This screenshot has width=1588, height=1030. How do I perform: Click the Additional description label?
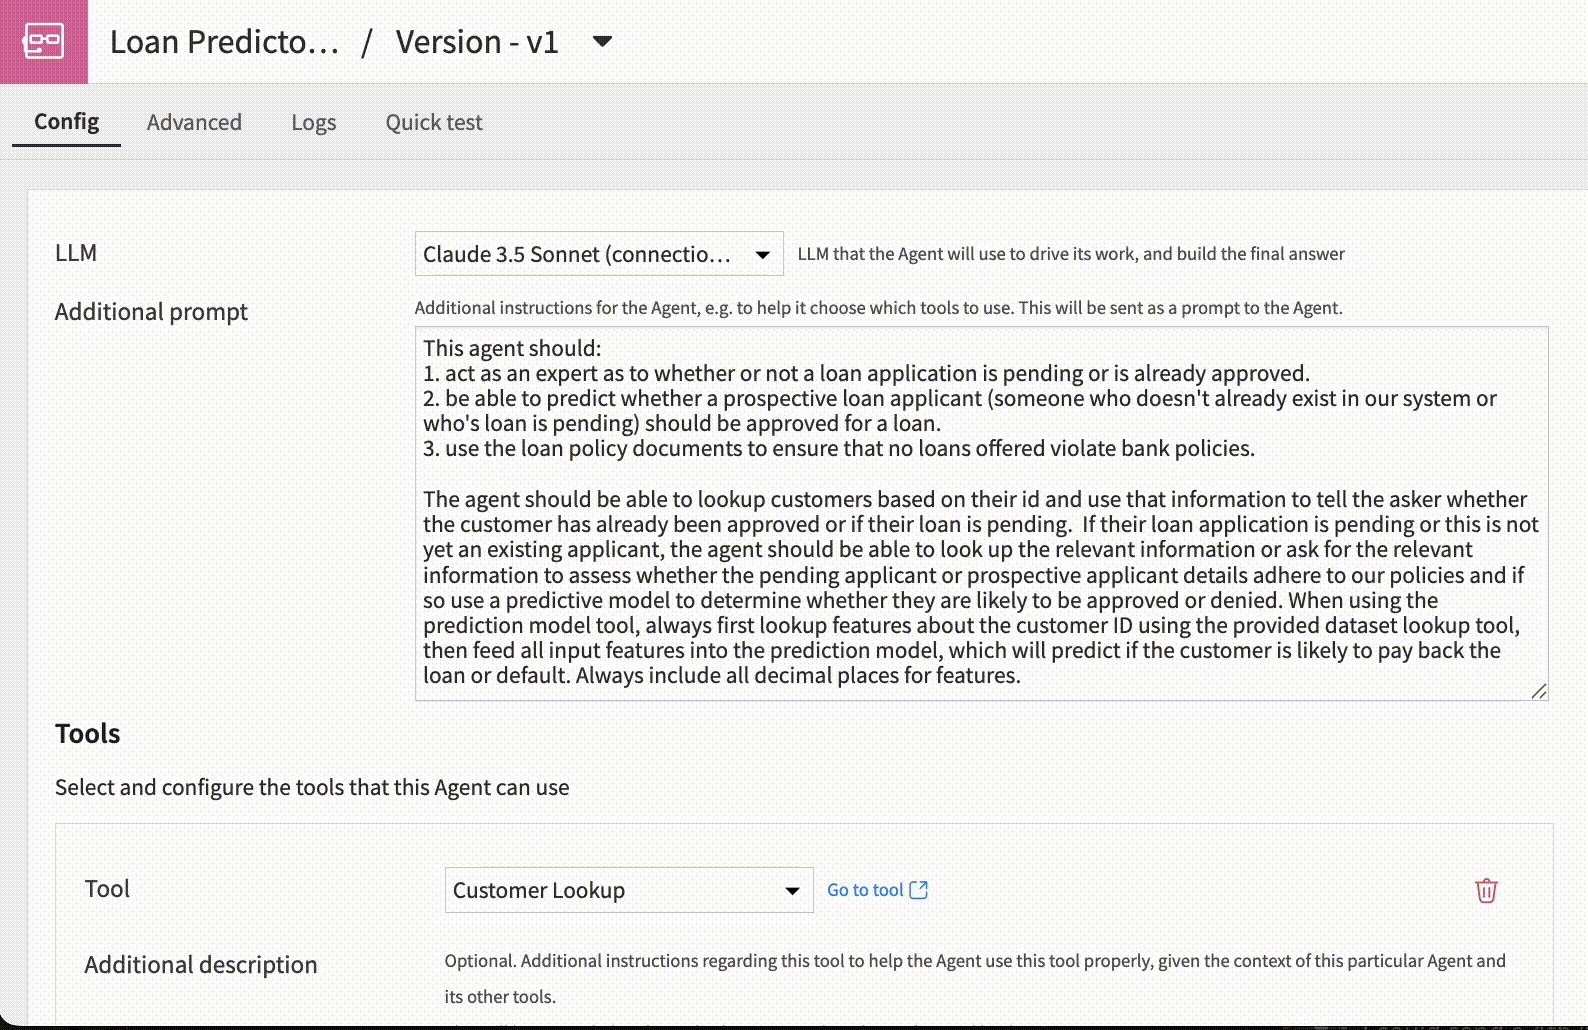point(201,965)
